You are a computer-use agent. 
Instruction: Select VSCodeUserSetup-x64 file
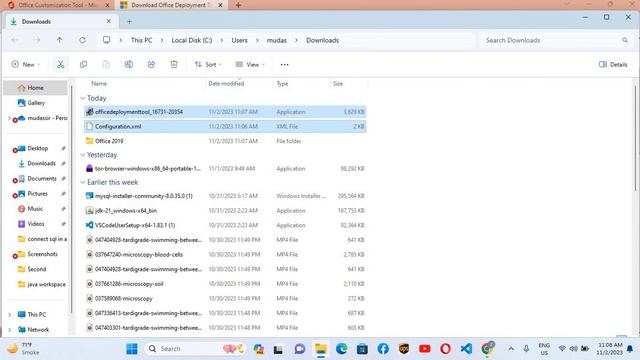[225, 225]
